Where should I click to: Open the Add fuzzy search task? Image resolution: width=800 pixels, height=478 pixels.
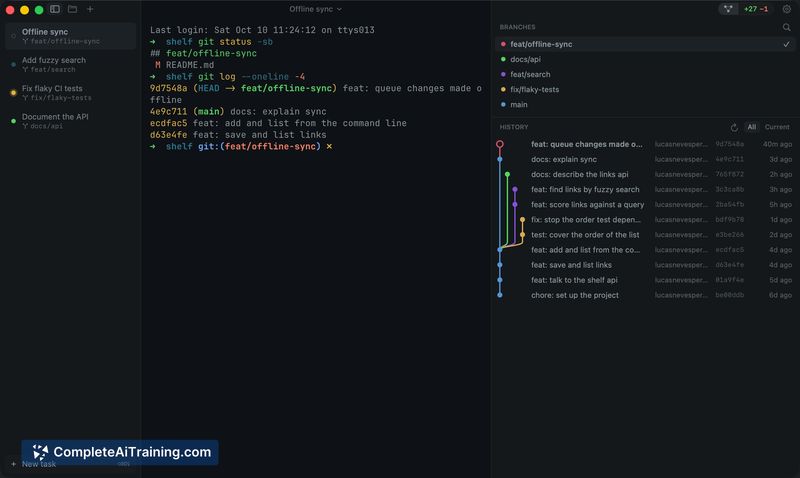pos(71,64)
